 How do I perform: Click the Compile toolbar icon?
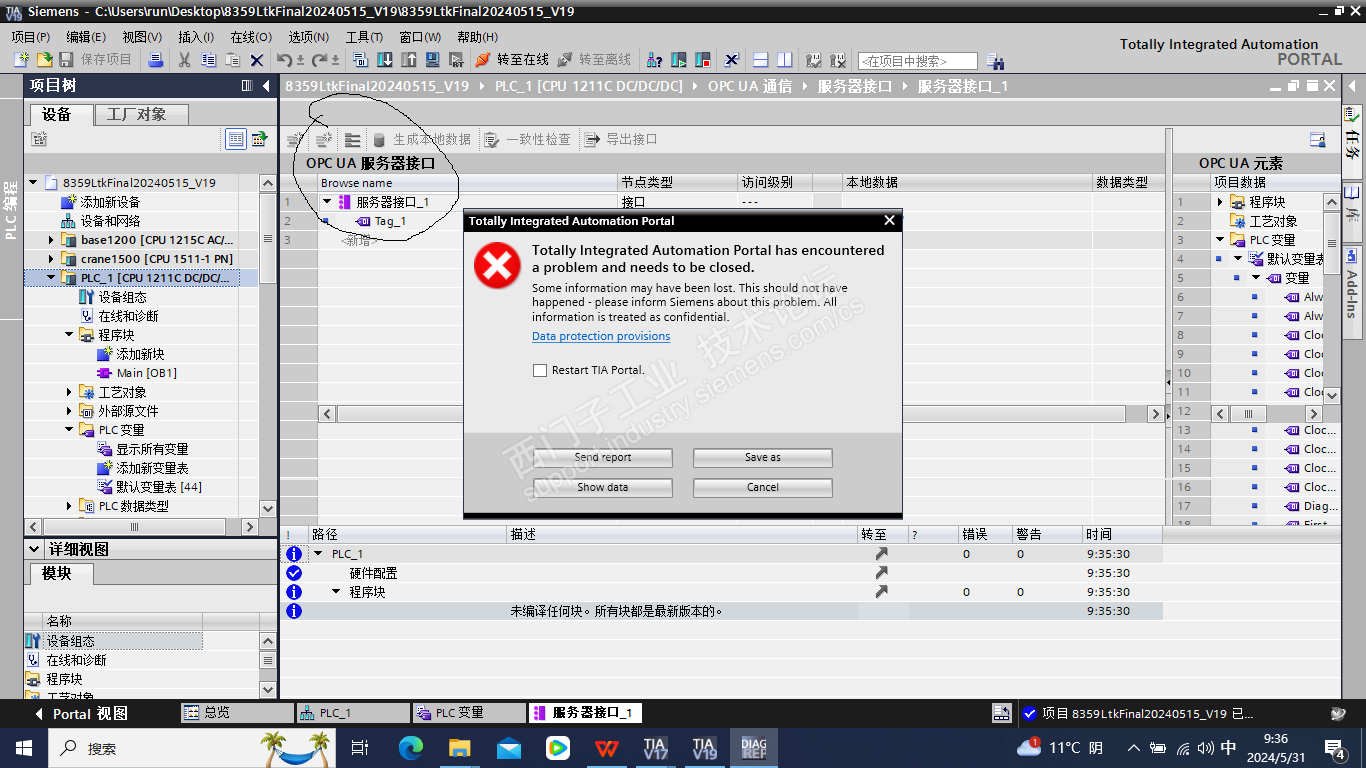tap(361, 60)
